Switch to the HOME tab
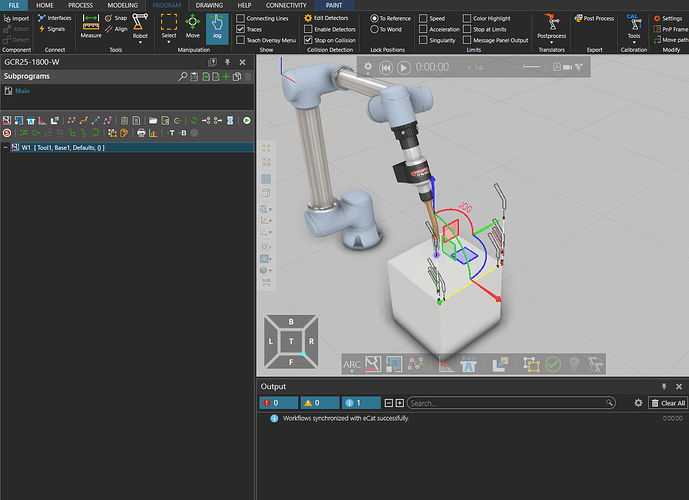 (x=44, y=5)
